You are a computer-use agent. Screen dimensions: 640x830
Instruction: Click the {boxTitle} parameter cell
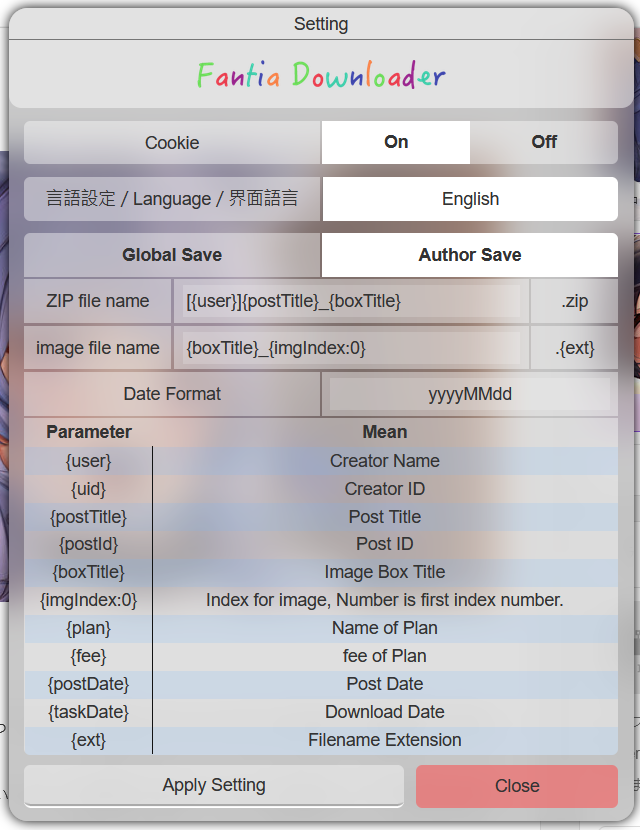88,572
